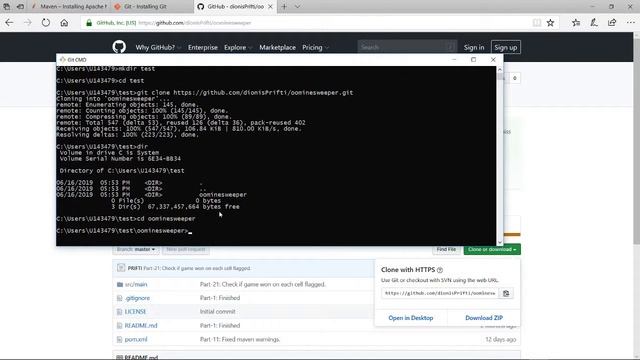Open the browser home page icon
640x360 pixels.
[64, 23]
